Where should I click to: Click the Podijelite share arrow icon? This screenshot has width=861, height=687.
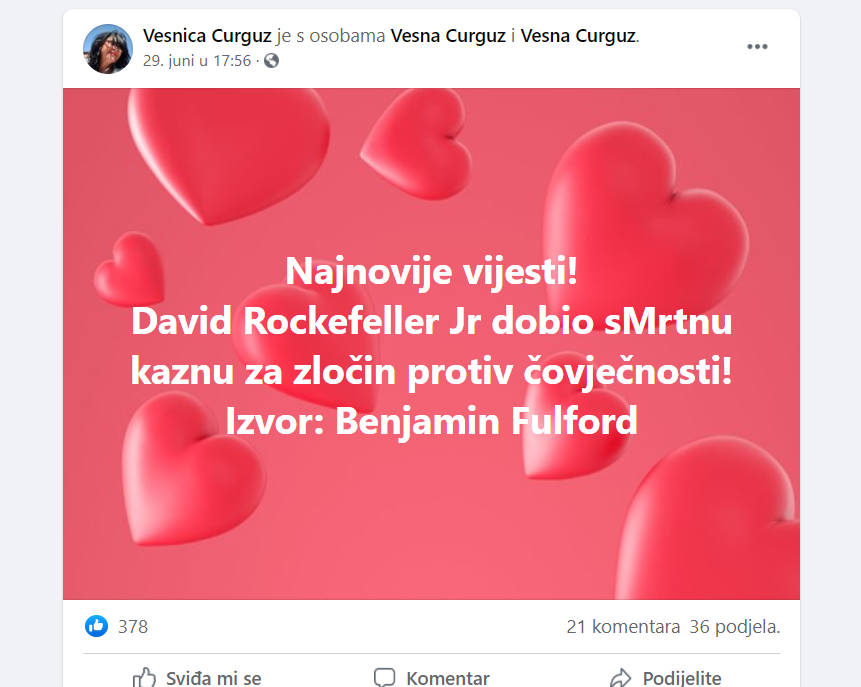pos(621,678)
